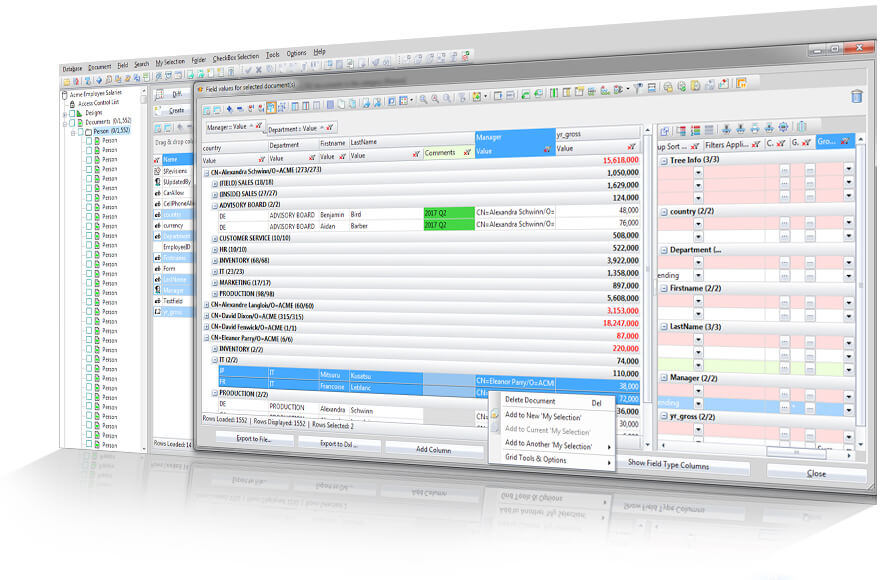
Task: Click the zoom in magnifier toolbar icon
Action: 423,99
